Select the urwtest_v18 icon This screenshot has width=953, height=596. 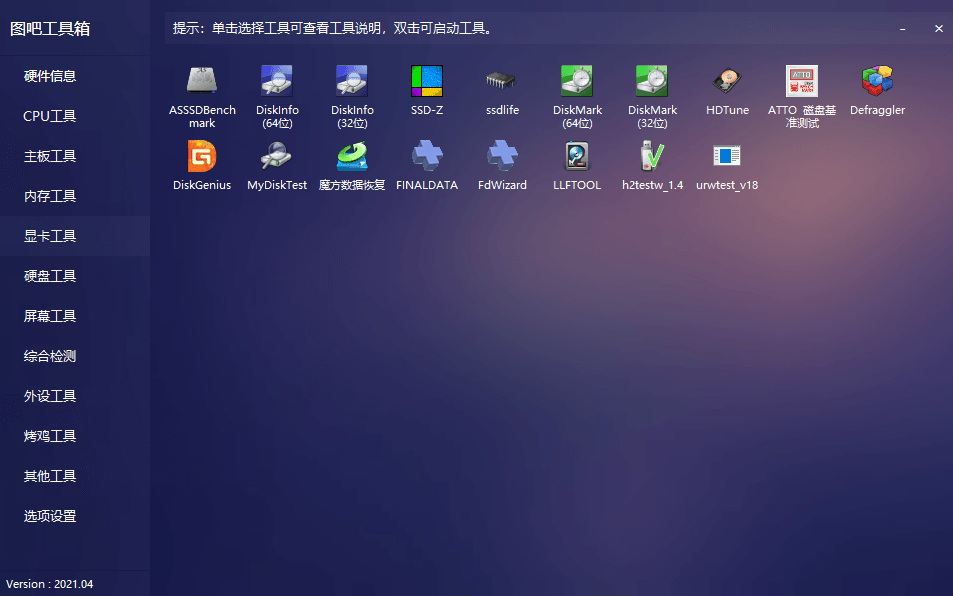pos(727,156)
